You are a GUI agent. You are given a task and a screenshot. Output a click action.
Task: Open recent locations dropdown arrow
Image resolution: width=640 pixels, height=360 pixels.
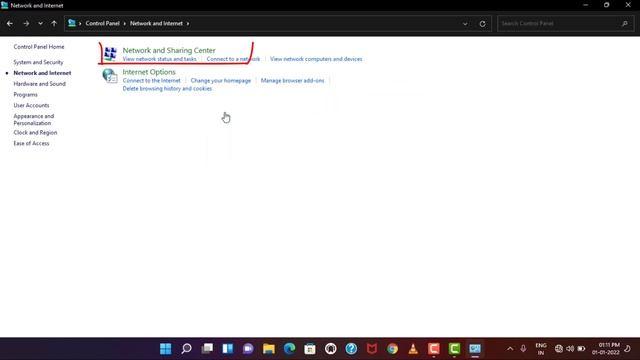click(40, 24)
